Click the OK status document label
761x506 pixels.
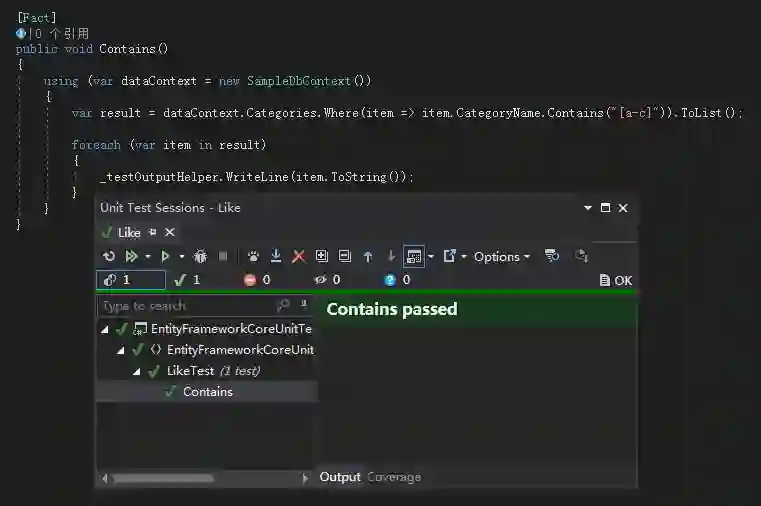tap(616, 280)
